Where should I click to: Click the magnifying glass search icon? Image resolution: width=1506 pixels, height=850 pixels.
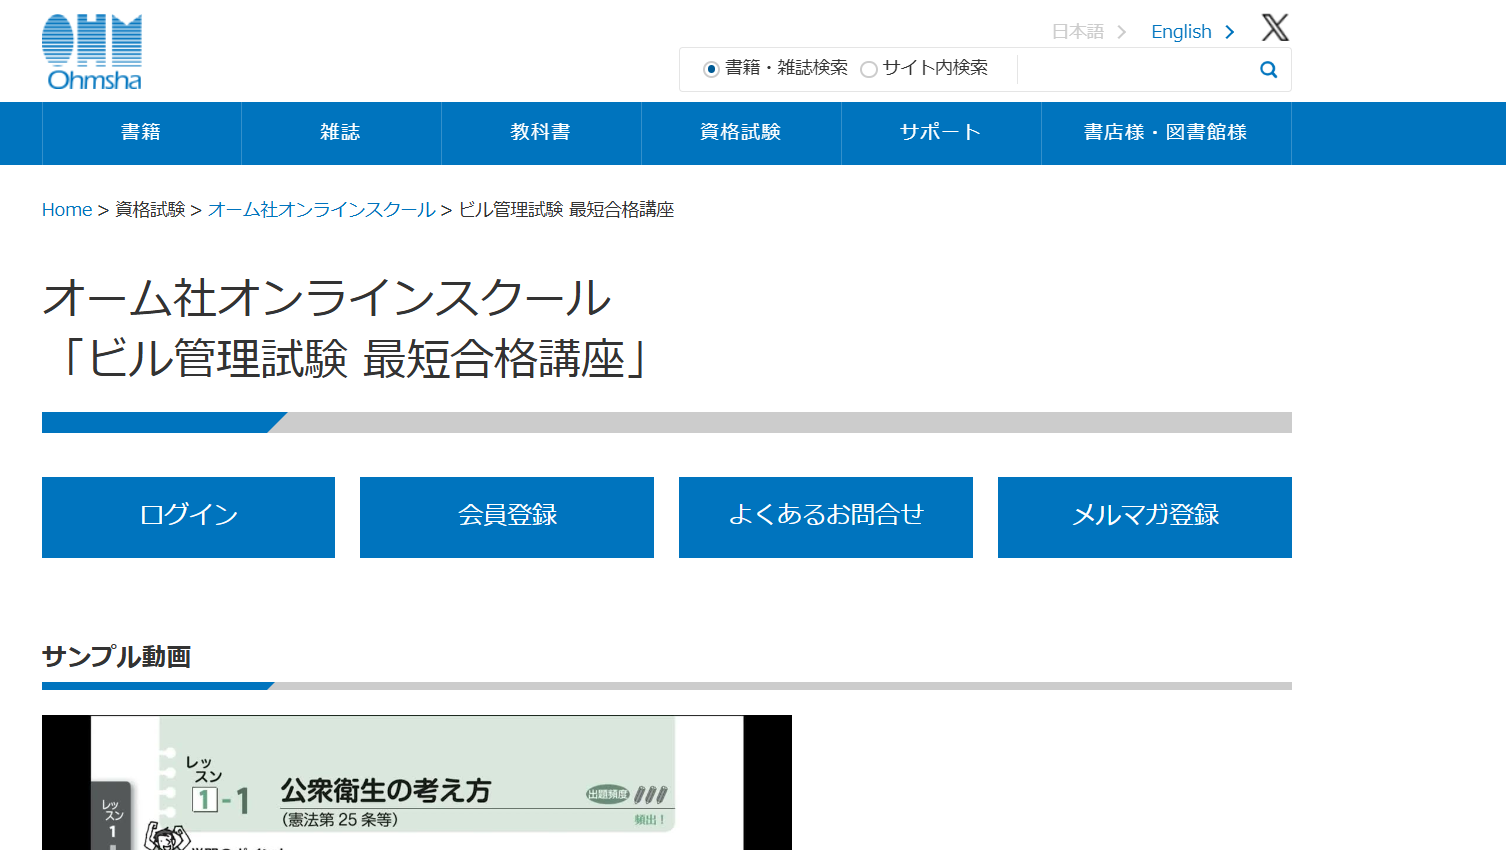tap(1268, 70)
